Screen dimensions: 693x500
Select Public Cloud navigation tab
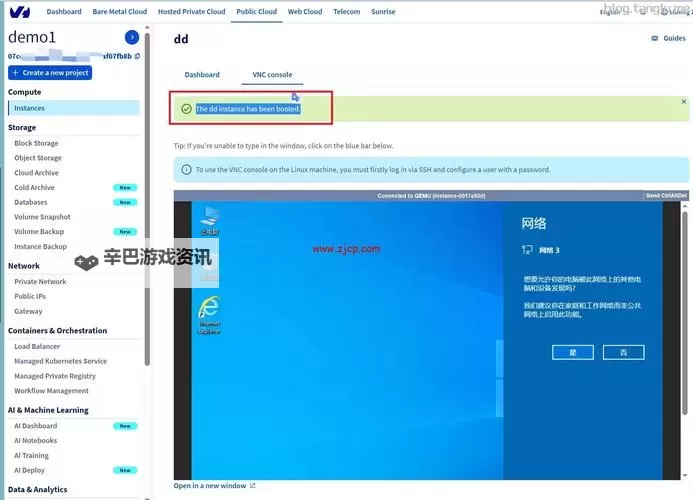pos(256,11)
